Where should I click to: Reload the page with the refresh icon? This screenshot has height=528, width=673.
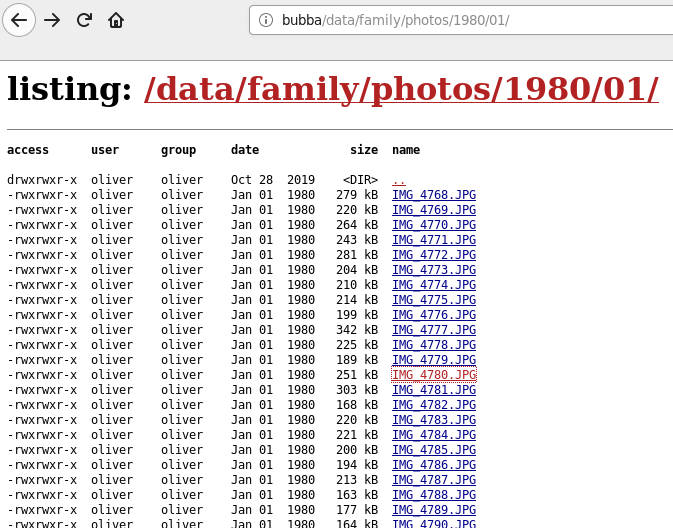(84, 20)
